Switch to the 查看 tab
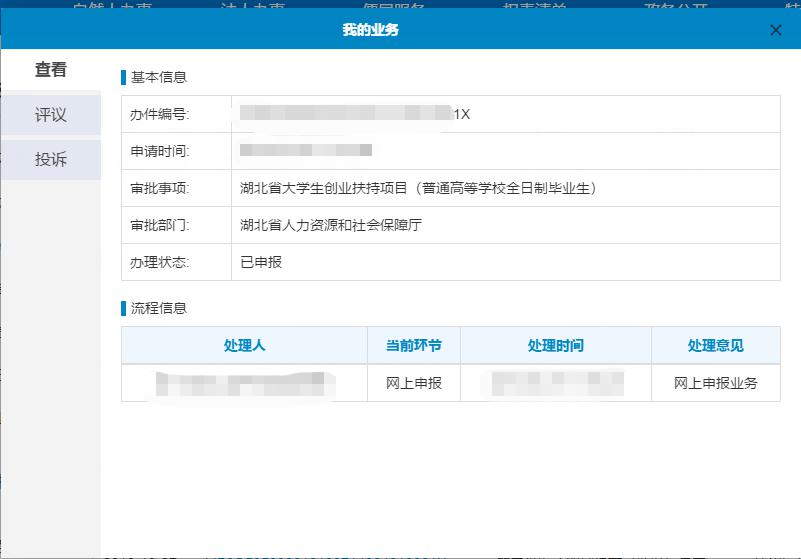Viewport: 801px width, 559px height. coord(51,70)
